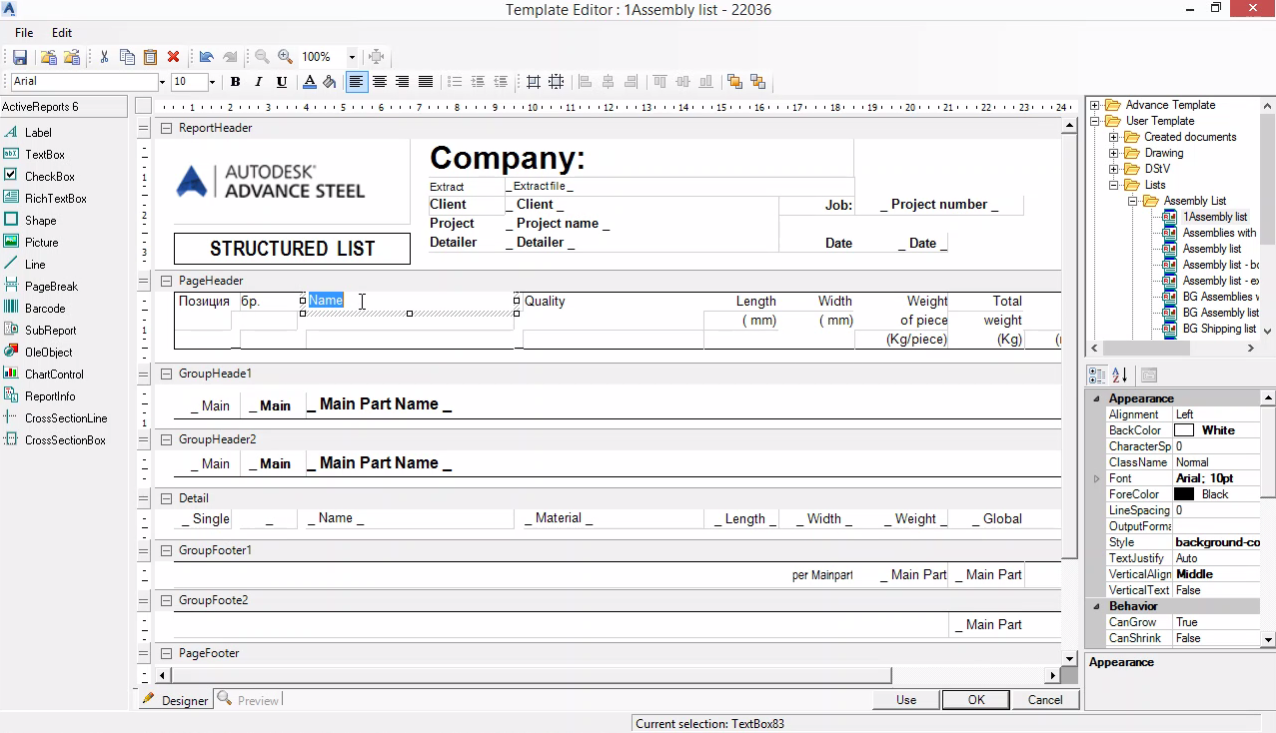Toggle Bold formatting
The width and height of the screenshot is (1276, 733).
235,82
